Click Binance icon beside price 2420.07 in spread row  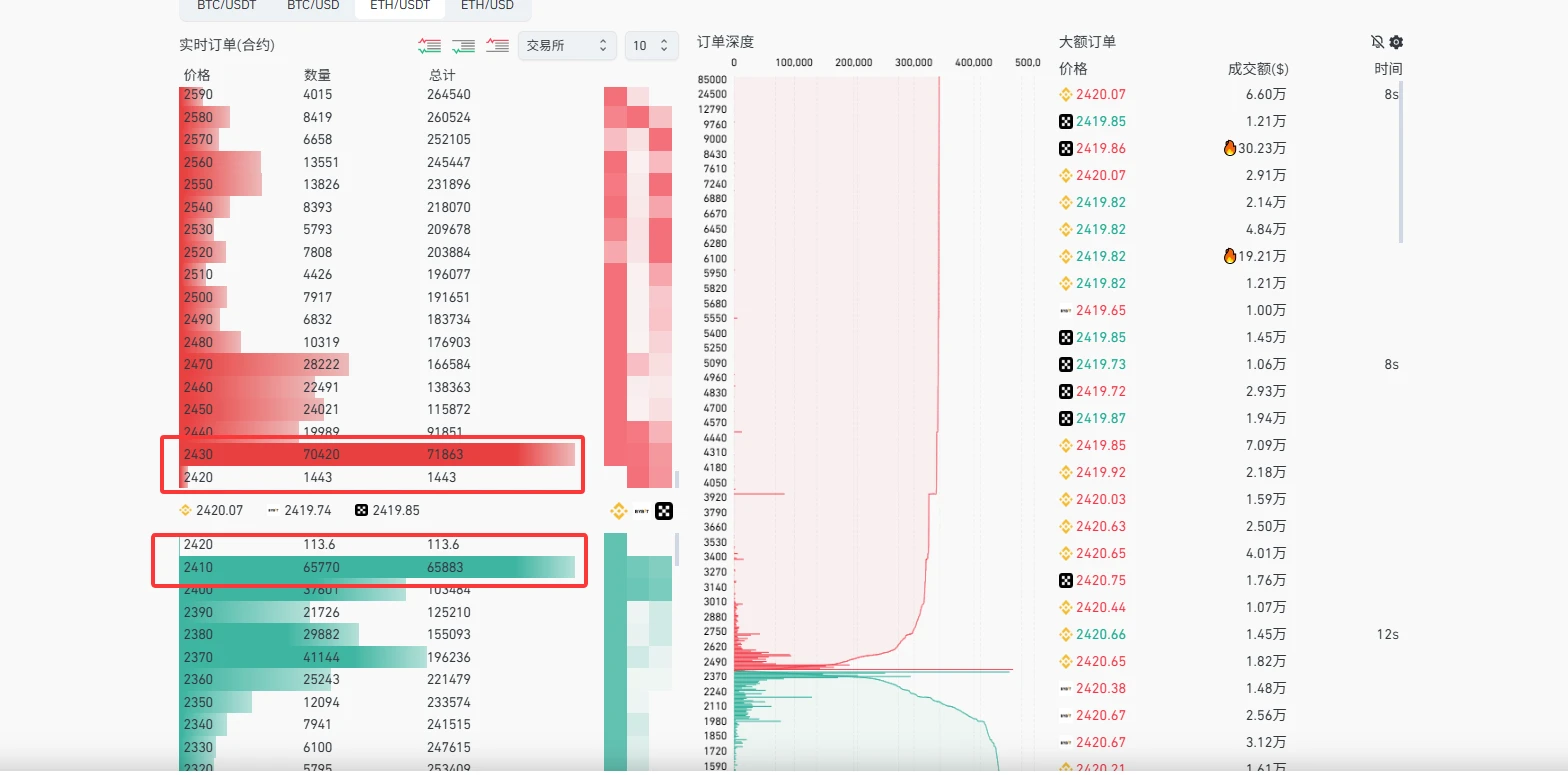pos(185,510)
